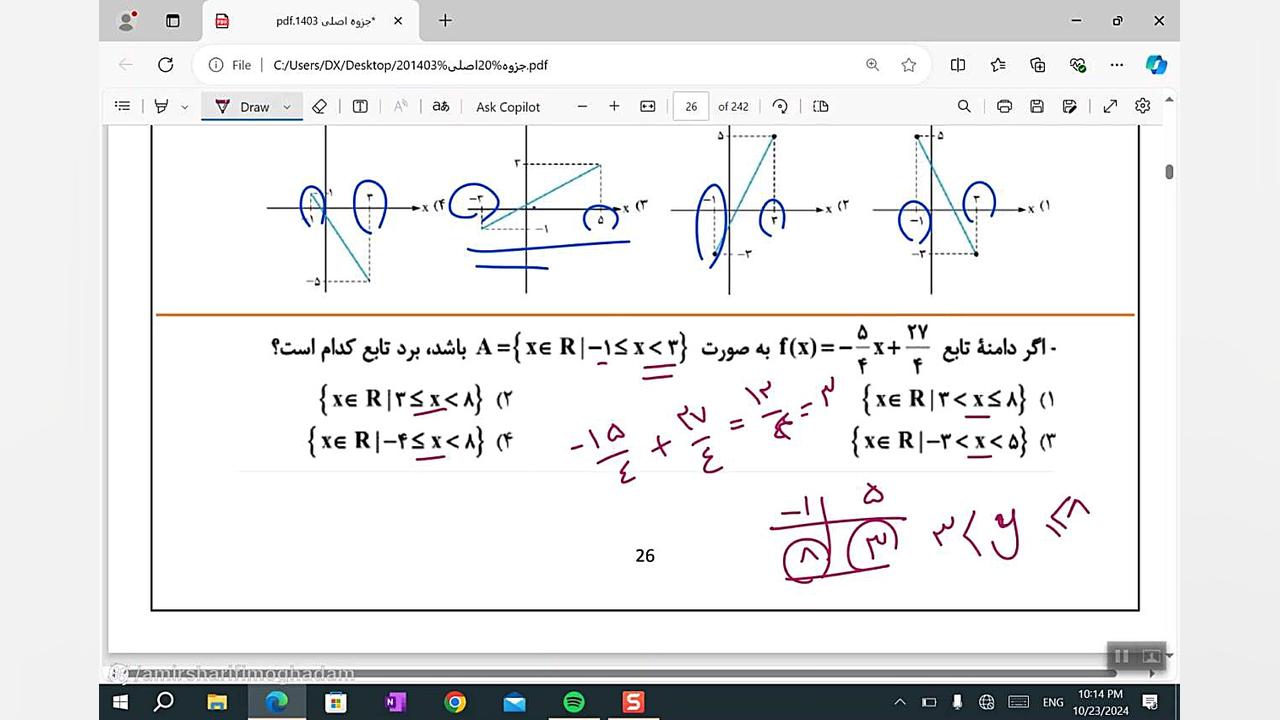Open the Draw pen options dropdown
This screenshot has height=720, width=1280.
pyautogui.click(x=287, y=107)
